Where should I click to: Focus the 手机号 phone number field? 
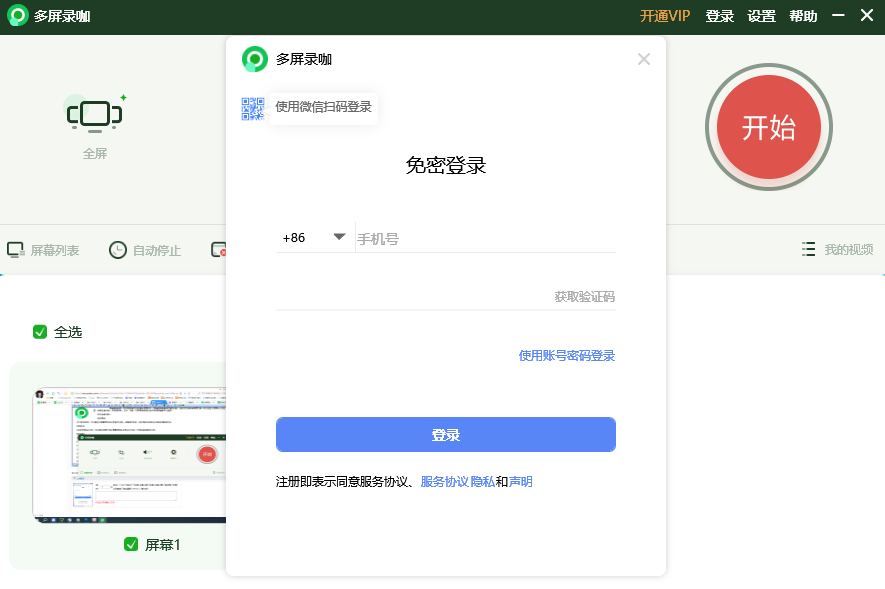pyautogui.click(x=485, y=239)
